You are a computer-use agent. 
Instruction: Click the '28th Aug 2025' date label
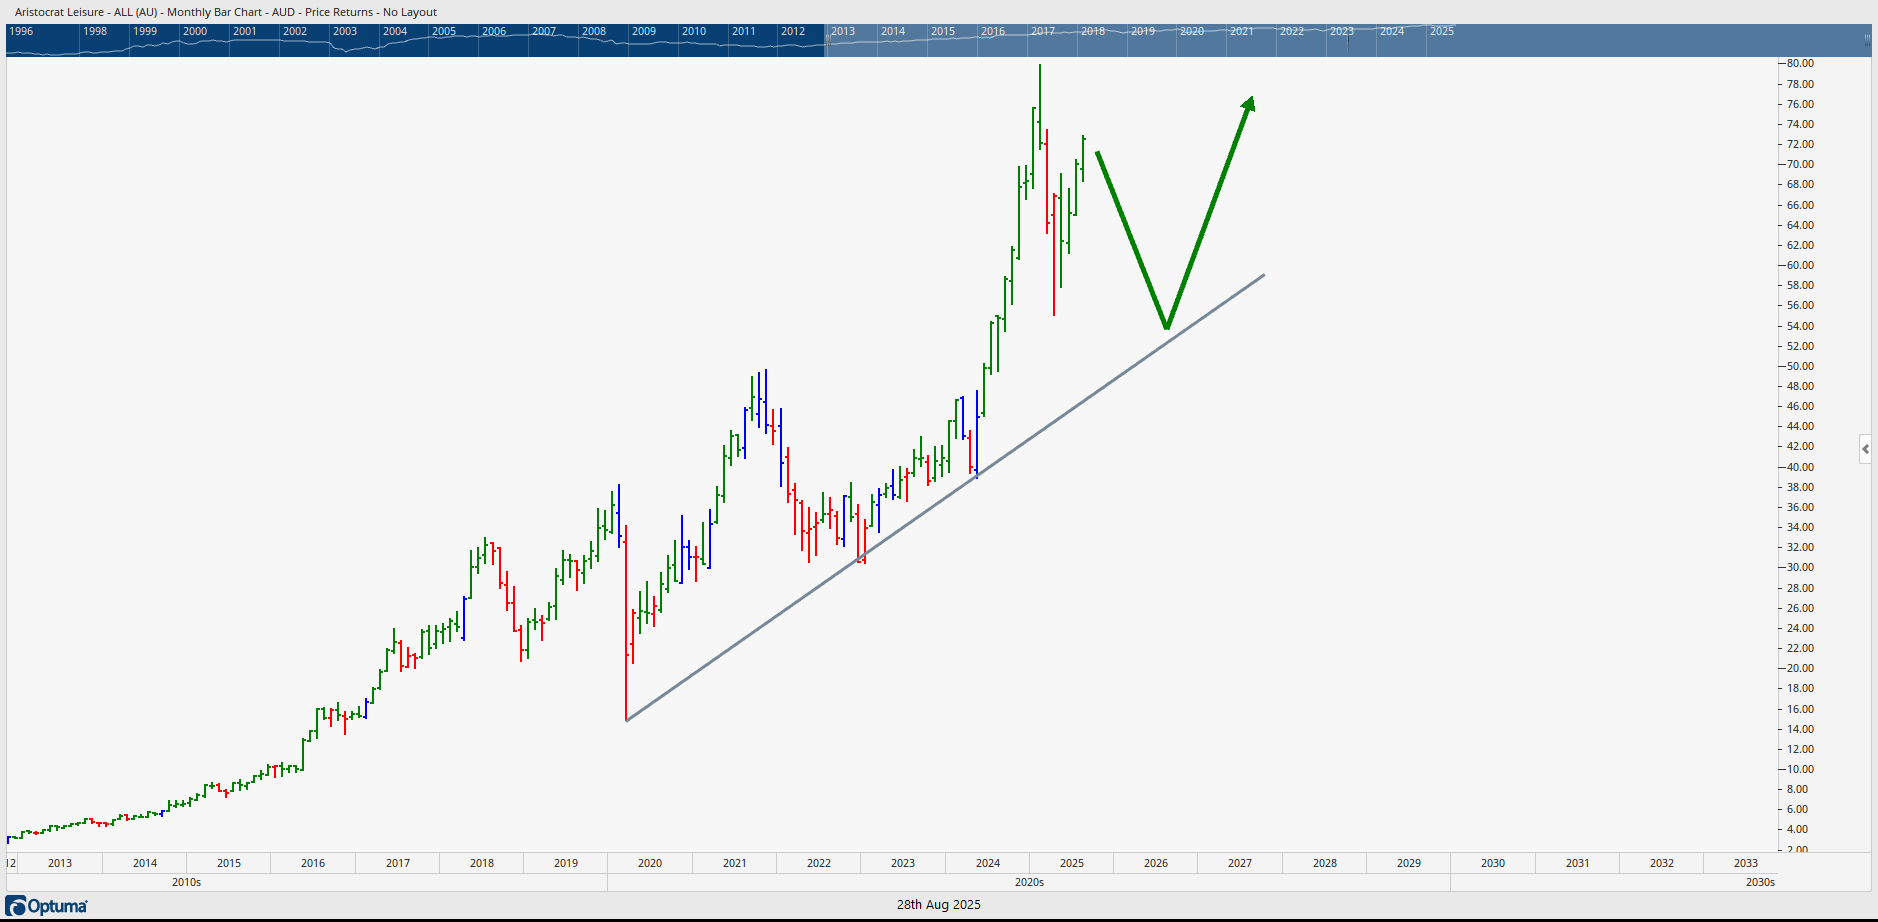(938, 904)
